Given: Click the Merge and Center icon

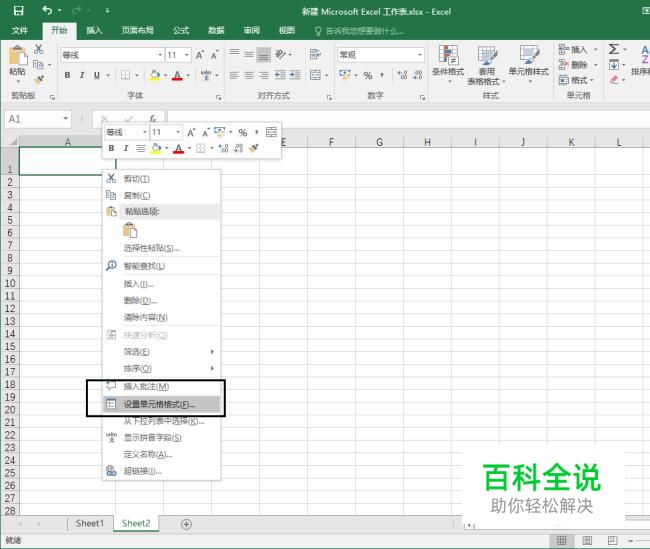Looking at the screenshot, I should click(x=315, y=75).
